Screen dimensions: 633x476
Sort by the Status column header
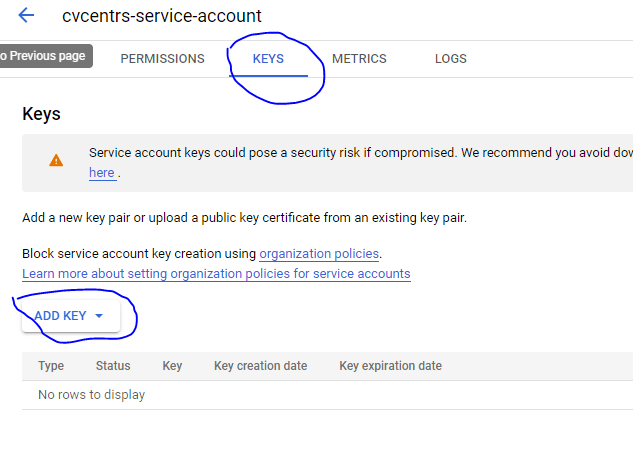pos(113,366)
